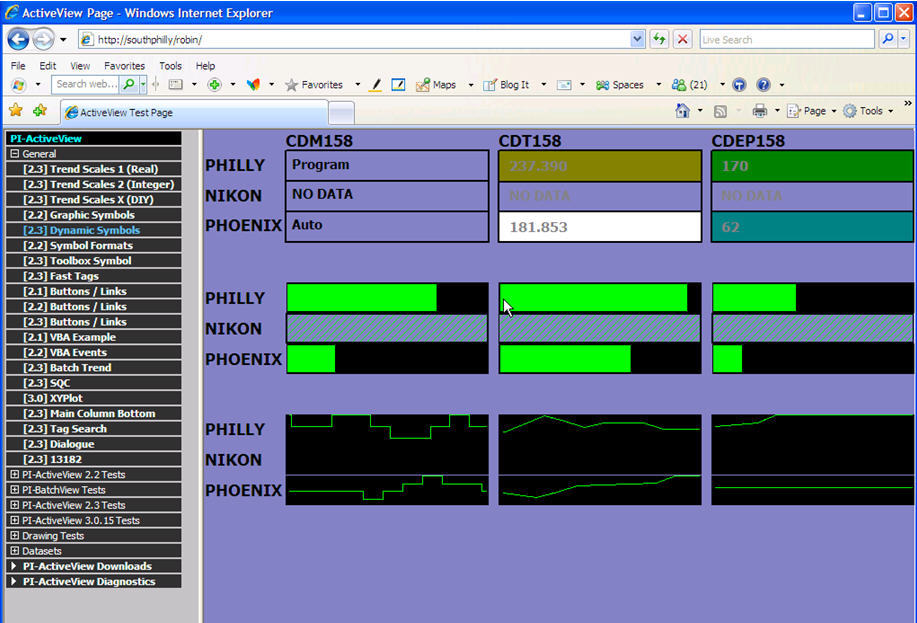Click the Live Search input box

[x=787, y=39]
